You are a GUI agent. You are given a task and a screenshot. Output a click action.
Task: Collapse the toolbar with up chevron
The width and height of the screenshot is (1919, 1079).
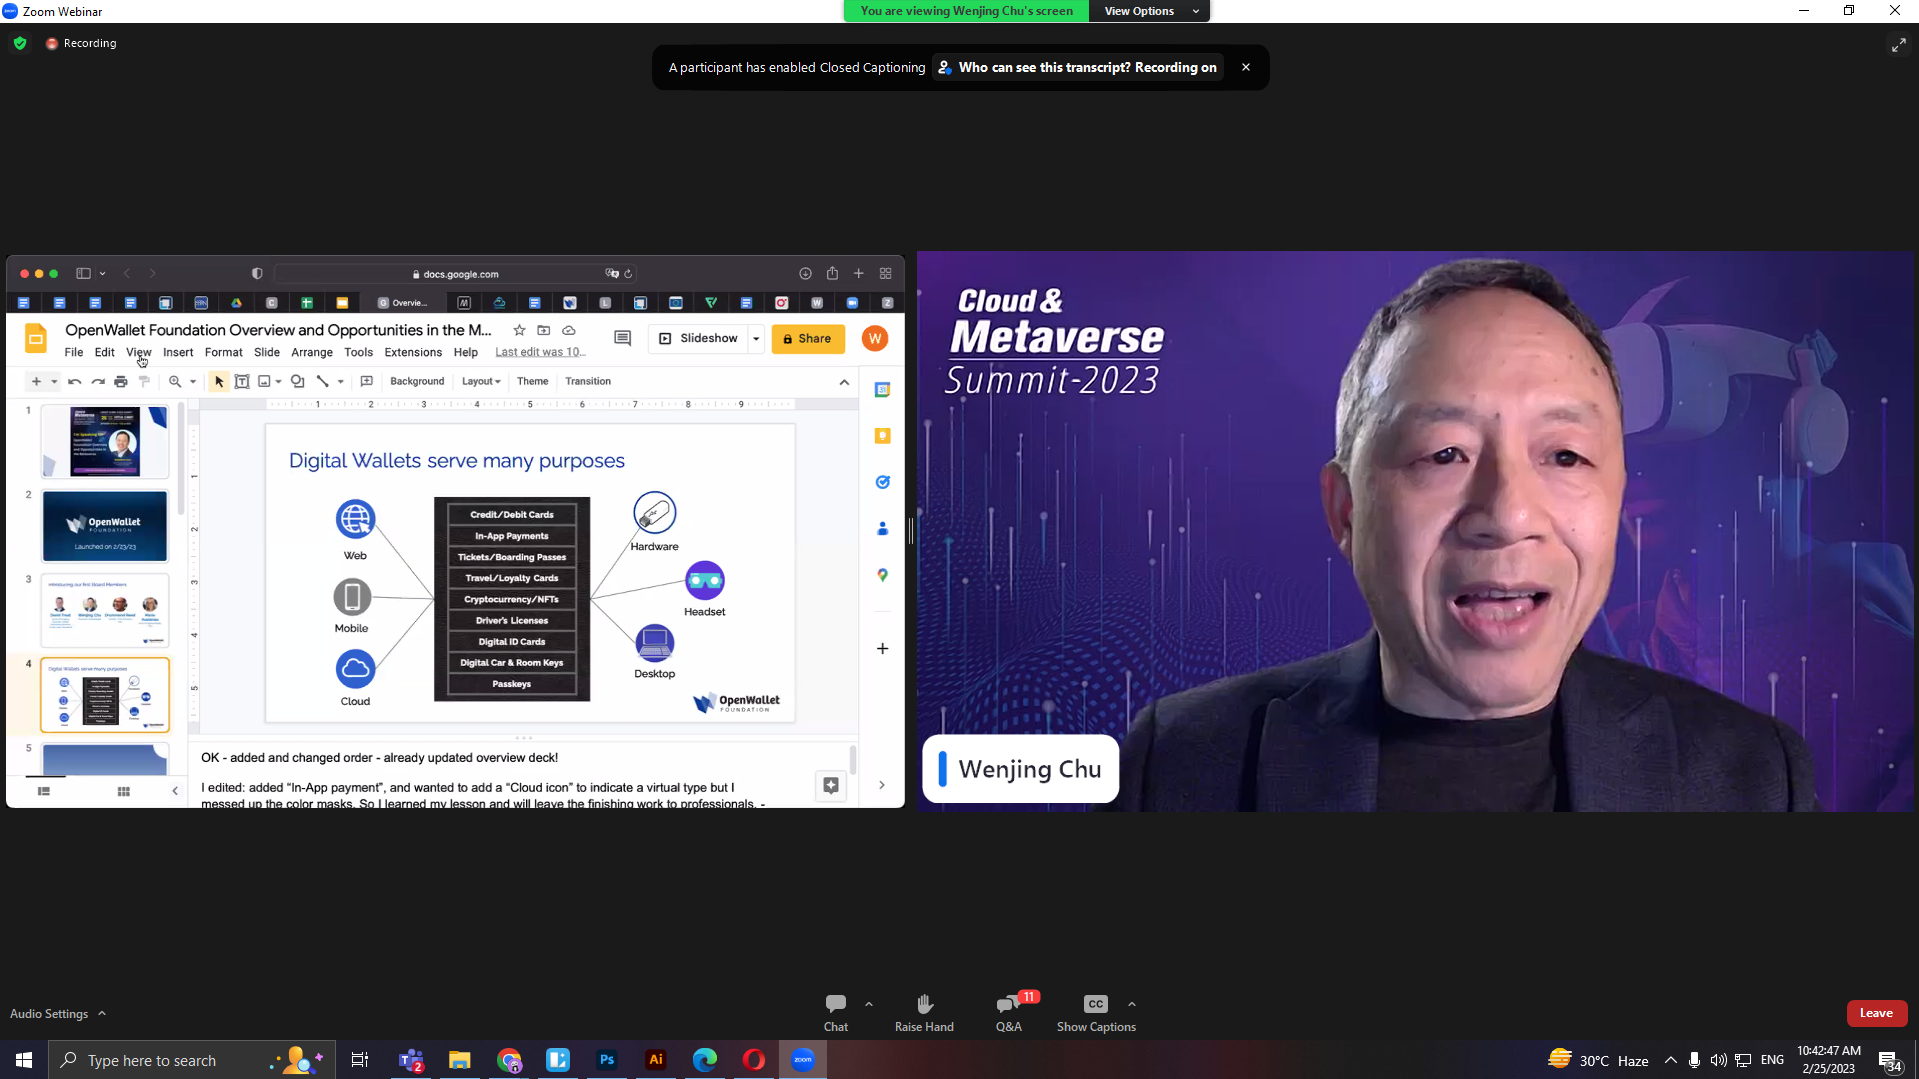(844, 382)
